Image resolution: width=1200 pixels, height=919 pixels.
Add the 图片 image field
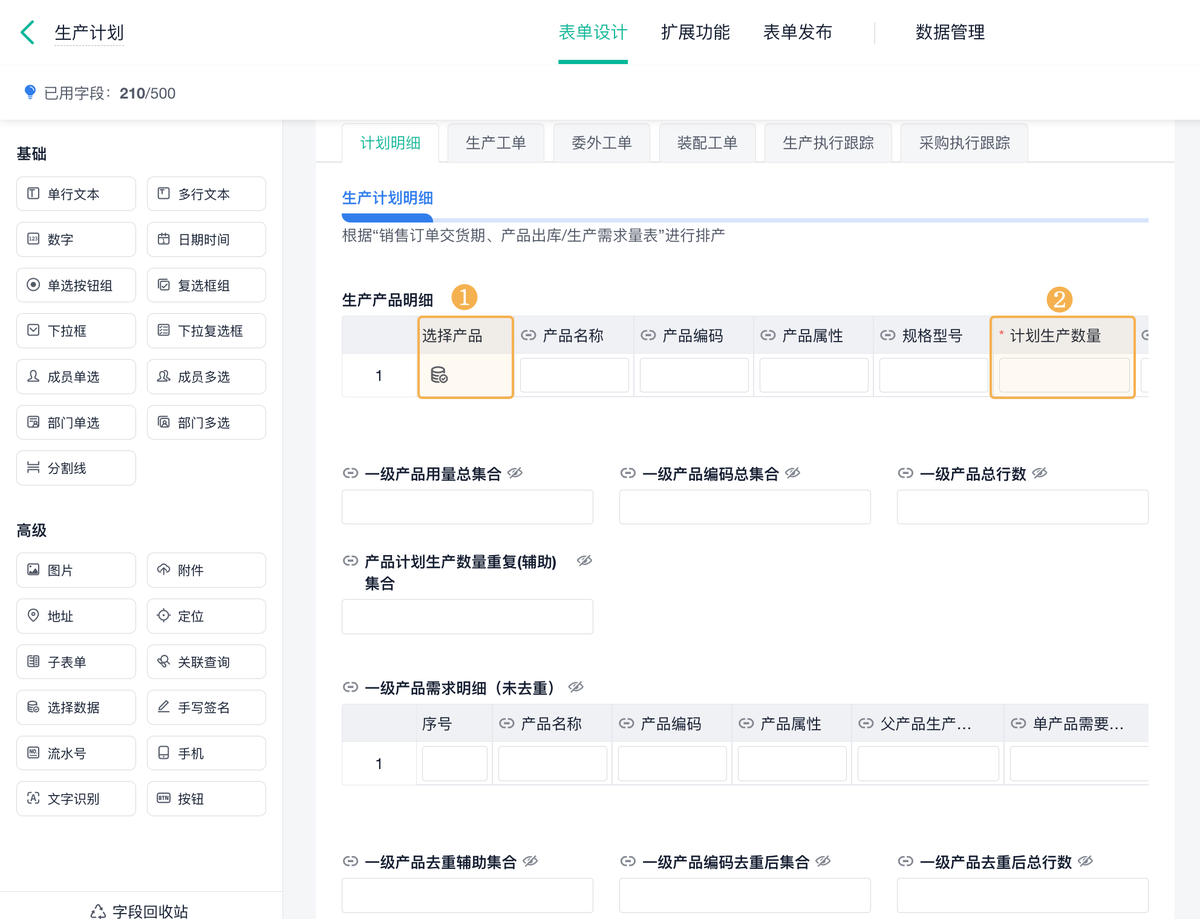click(76, 570)
